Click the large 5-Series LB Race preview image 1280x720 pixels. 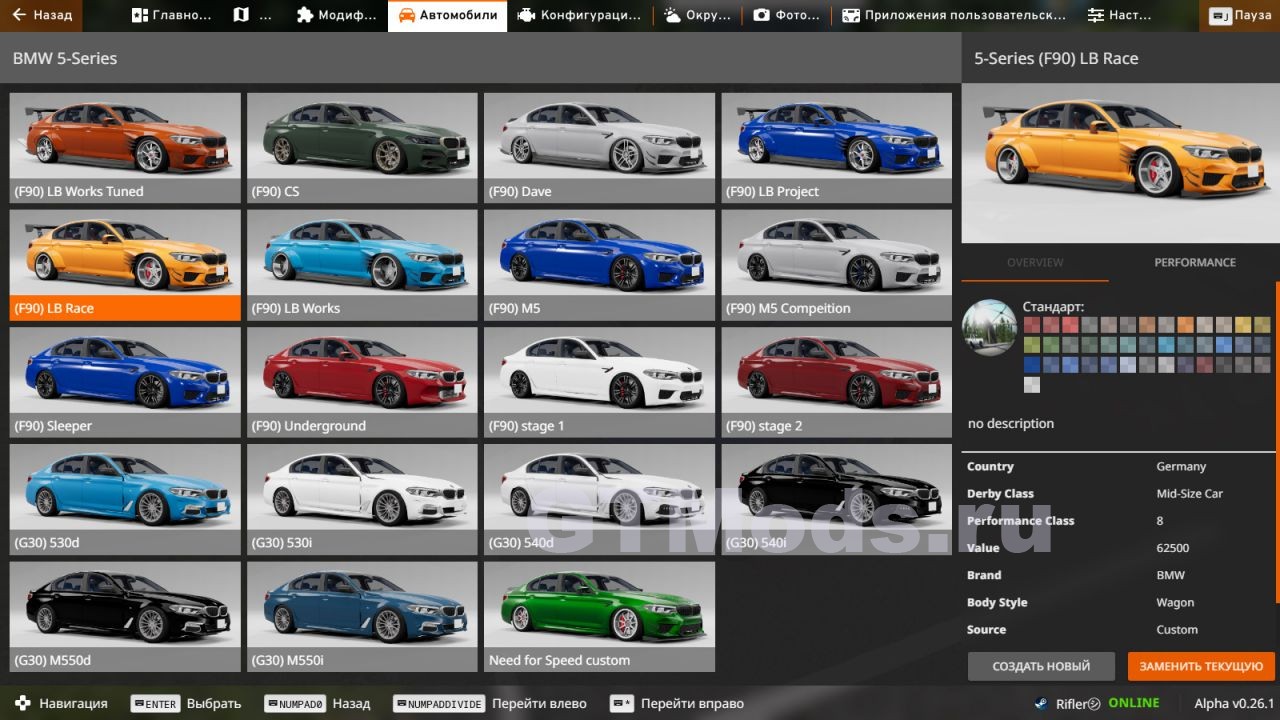(1120, 163)
